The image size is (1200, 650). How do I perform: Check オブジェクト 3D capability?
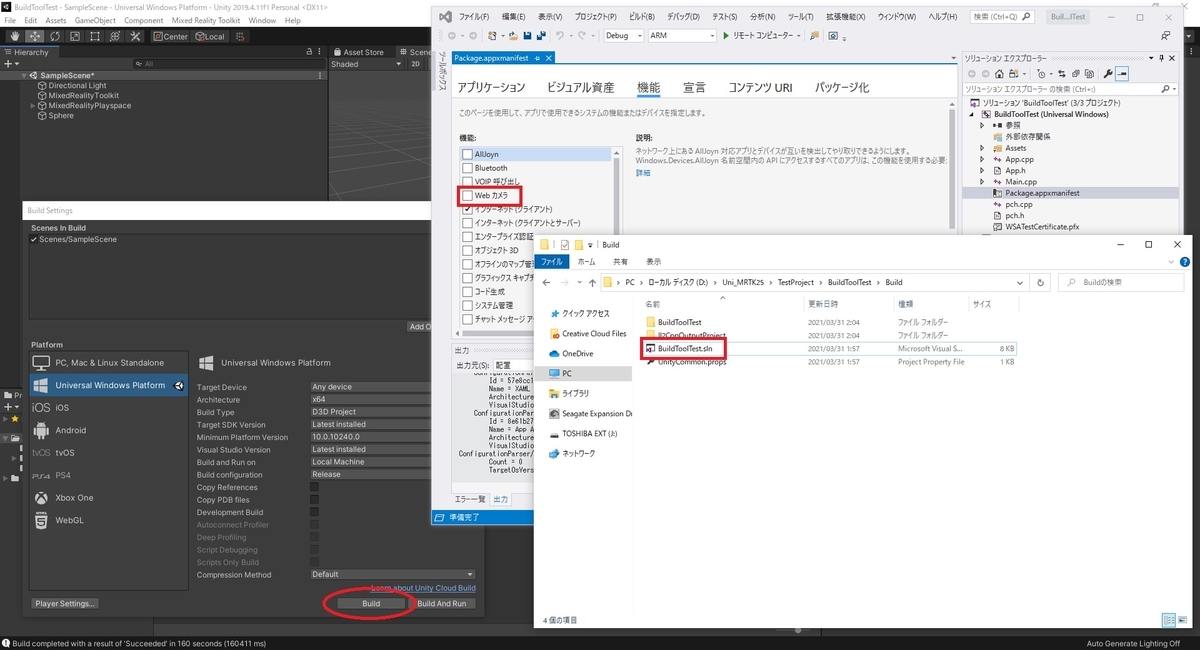467,250
